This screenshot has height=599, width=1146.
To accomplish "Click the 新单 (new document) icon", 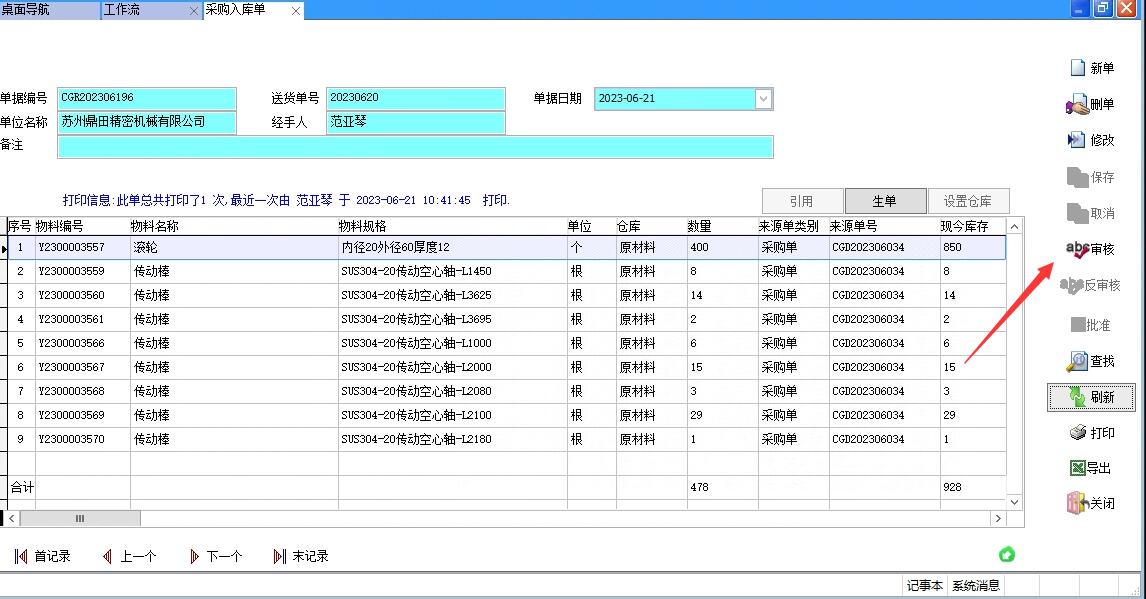I will (1077, 68).
